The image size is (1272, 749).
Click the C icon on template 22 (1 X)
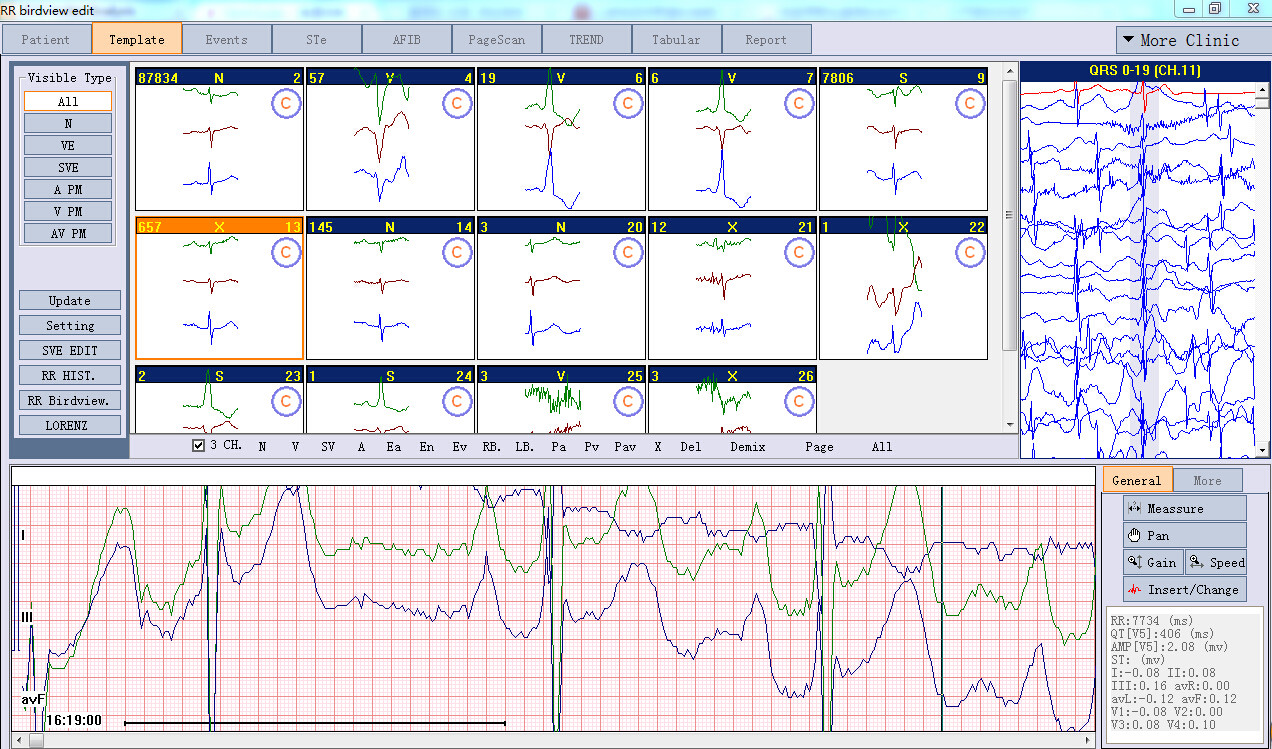point(970,253)
